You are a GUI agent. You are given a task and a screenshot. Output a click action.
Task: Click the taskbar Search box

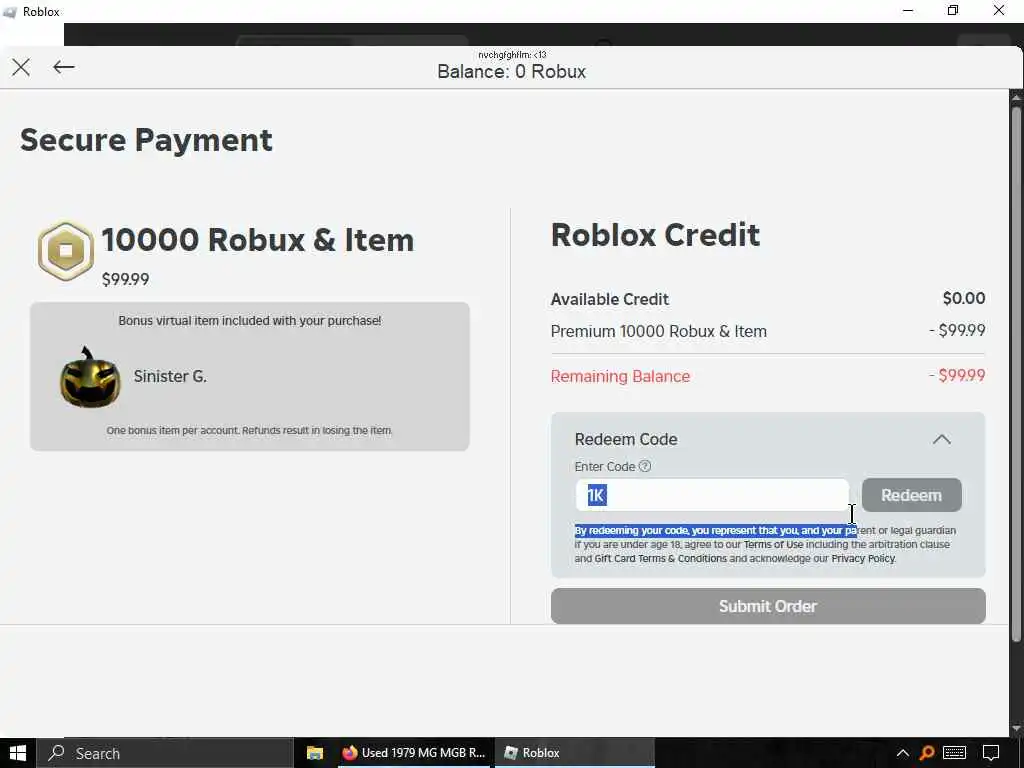[165, 753]
